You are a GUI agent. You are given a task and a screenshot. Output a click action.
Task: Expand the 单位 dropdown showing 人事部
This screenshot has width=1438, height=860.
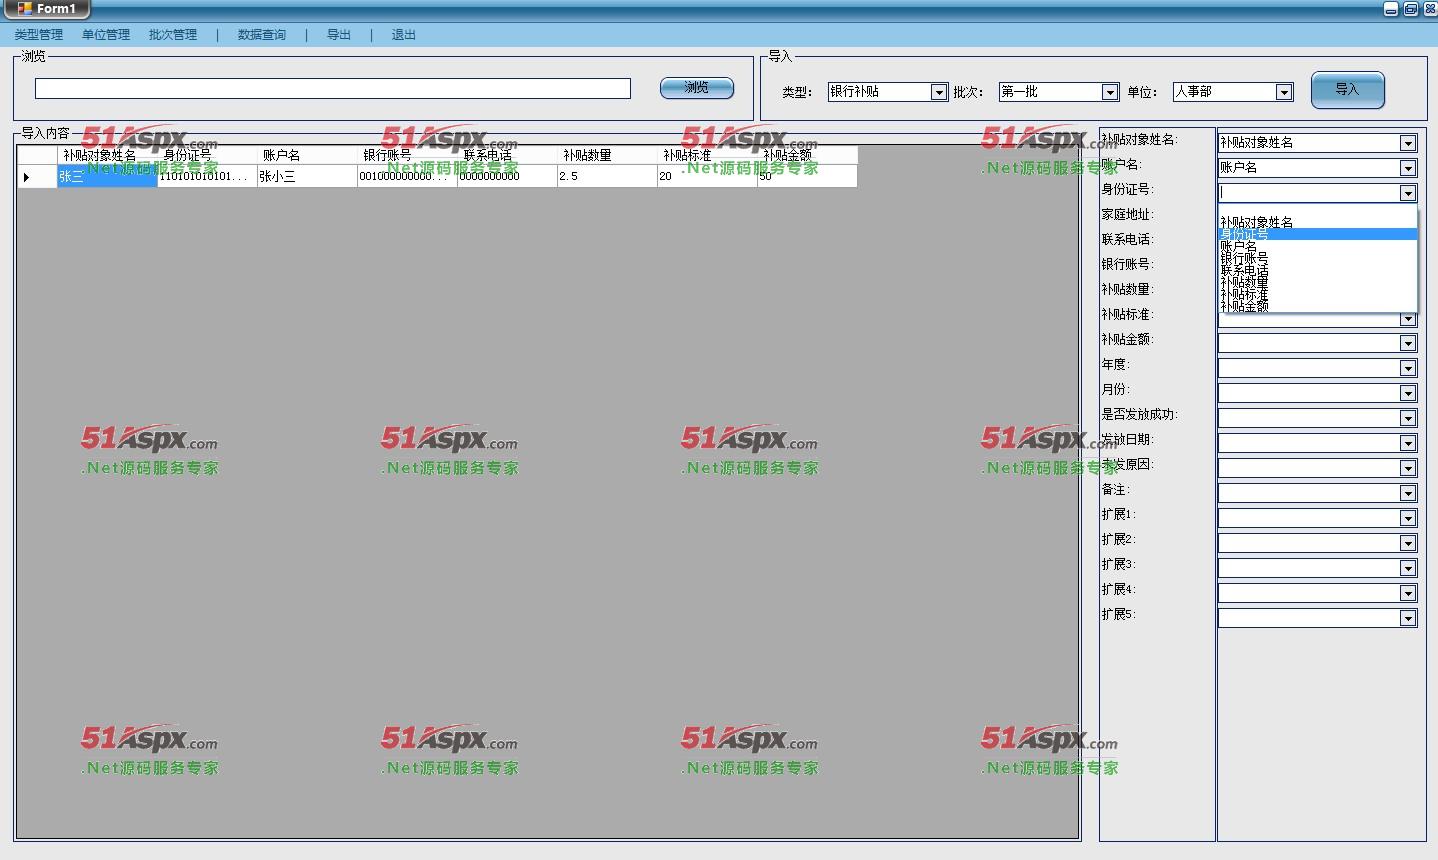click(x=1284, y=92)
